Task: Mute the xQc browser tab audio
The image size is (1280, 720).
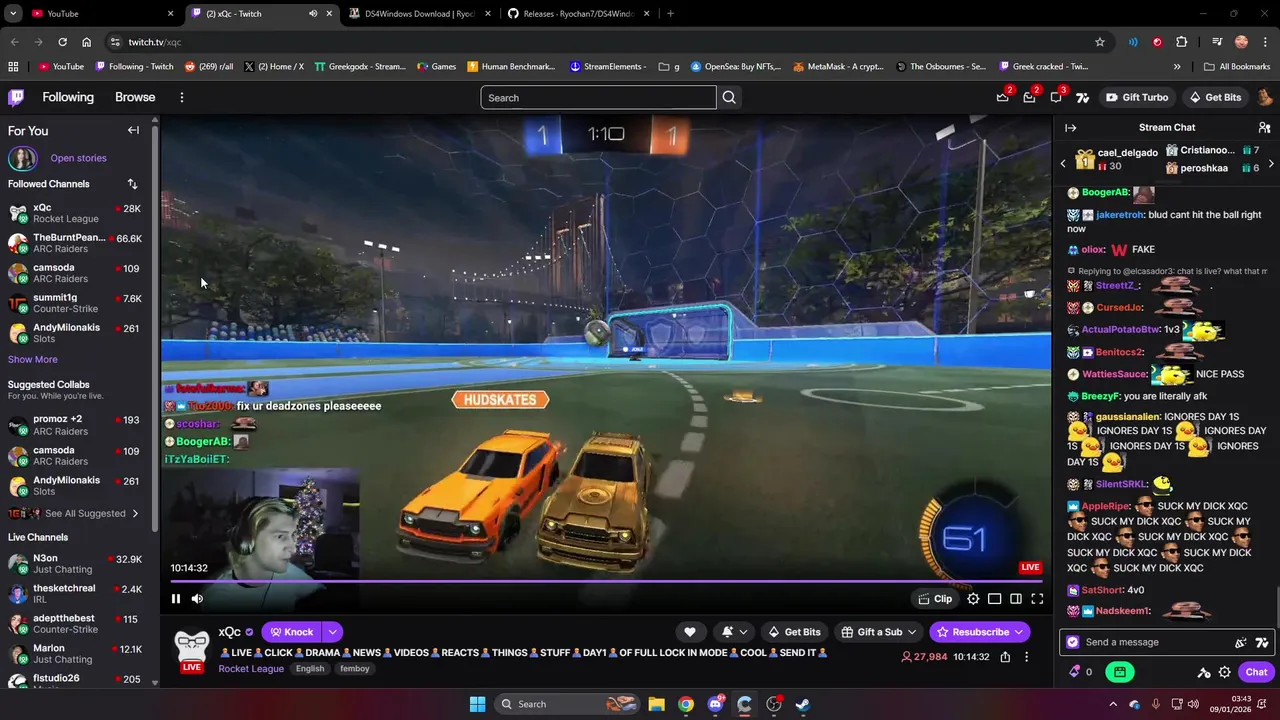Action: [x=313, y=14]
